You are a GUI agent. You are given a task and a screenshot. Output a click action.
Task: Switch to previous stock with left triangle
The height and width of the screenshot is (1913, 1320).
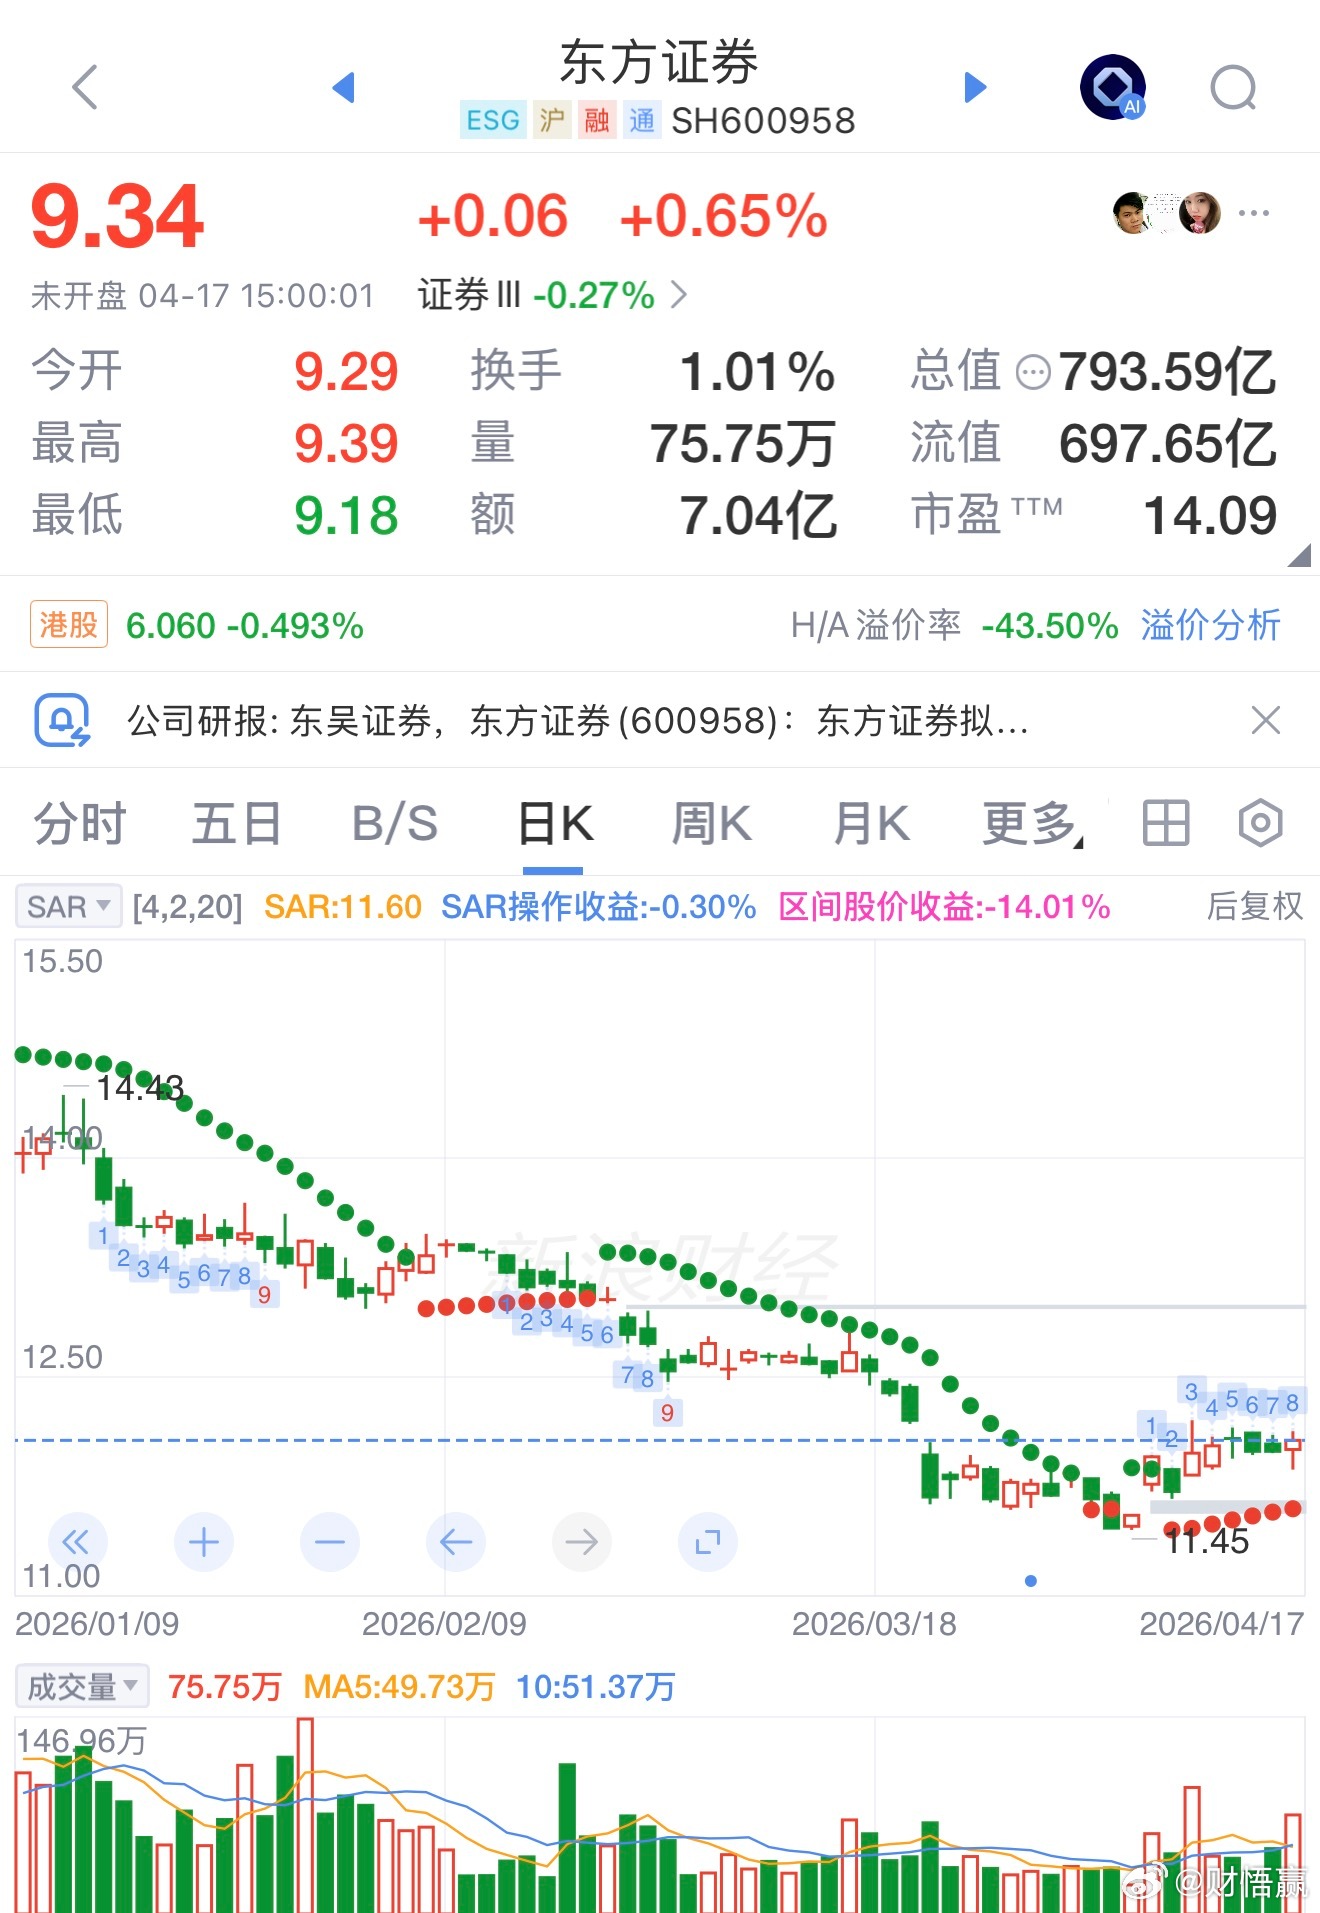coord(343,87)
